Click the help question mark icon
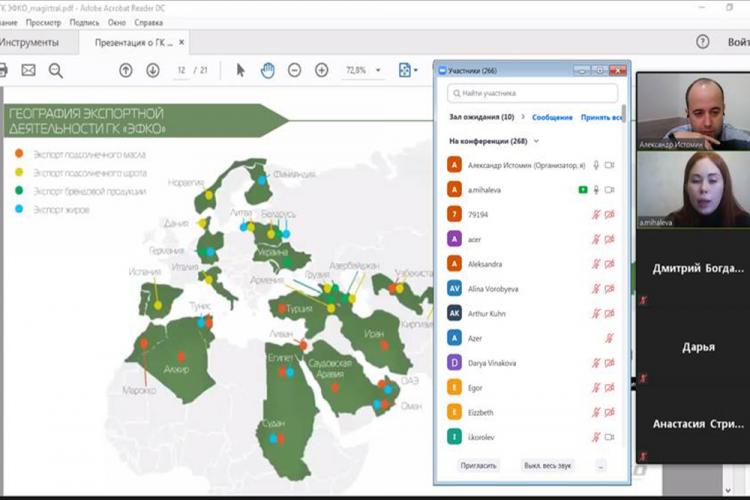750x500 pixels. (703, 42)
